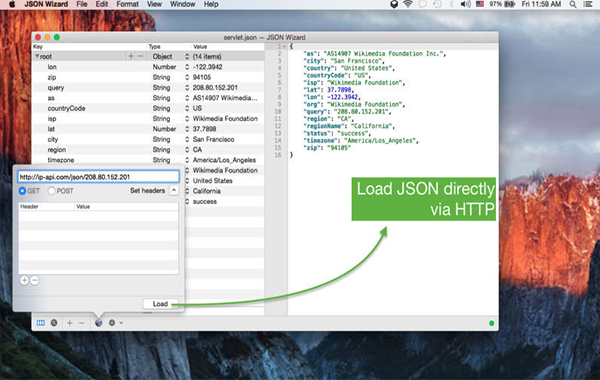Open the Wi-Fi status menu
The height and width of the screenshot is (380, 600).
click(x=408, y=4)
